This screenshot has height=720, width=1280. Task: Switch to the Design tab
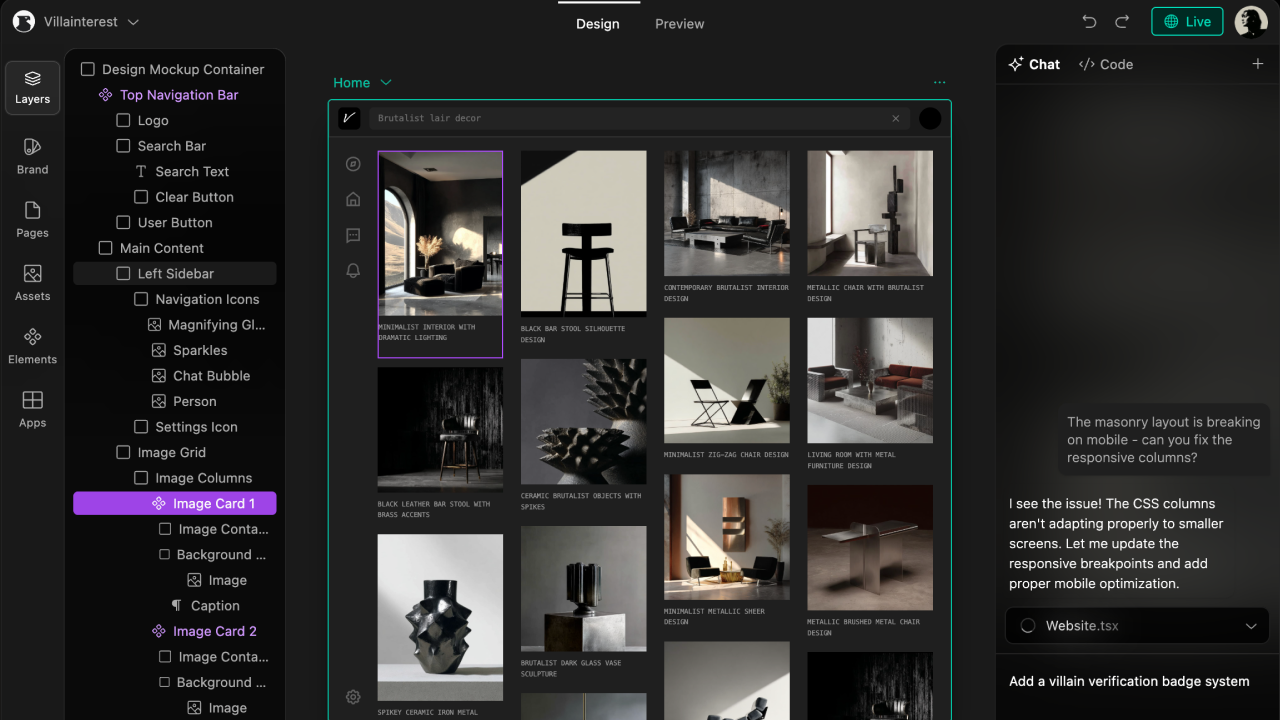pos(597,23)
